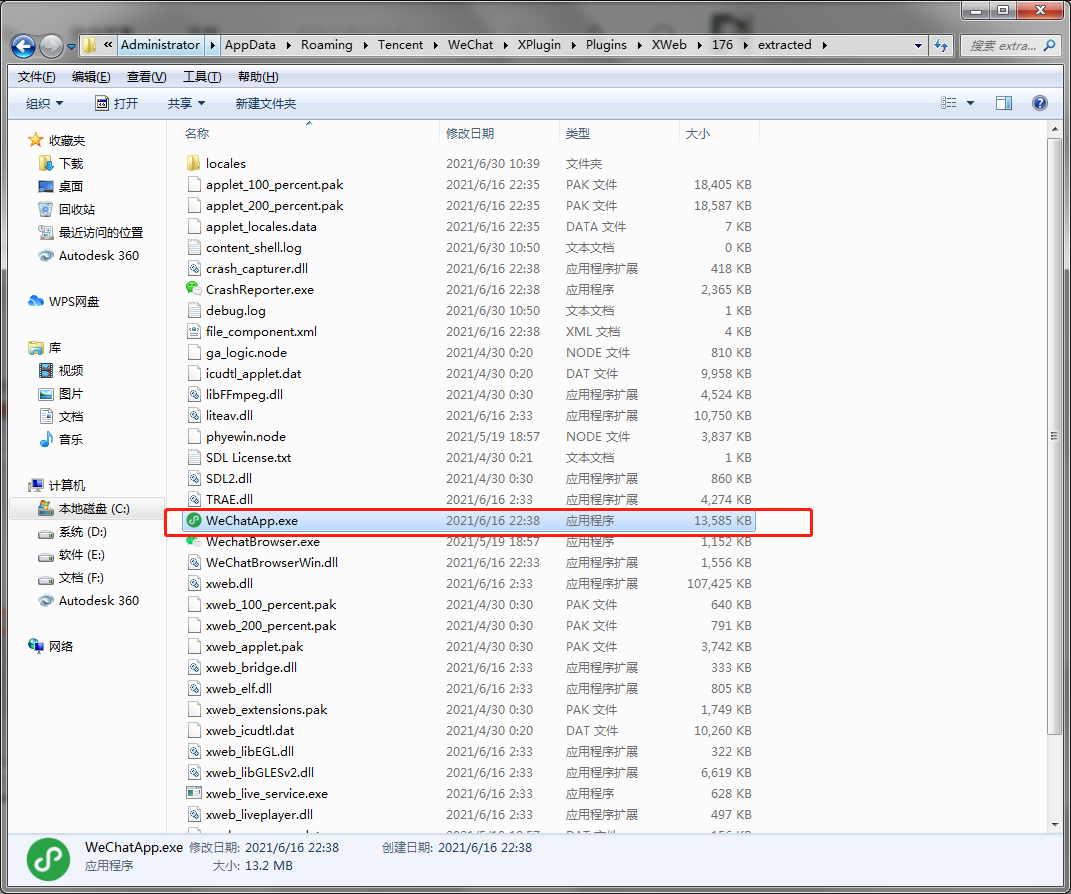This screenshot has height=894, width=1071.
Task: Click the Forward navigation arrow
Action: tap(51, 46)
